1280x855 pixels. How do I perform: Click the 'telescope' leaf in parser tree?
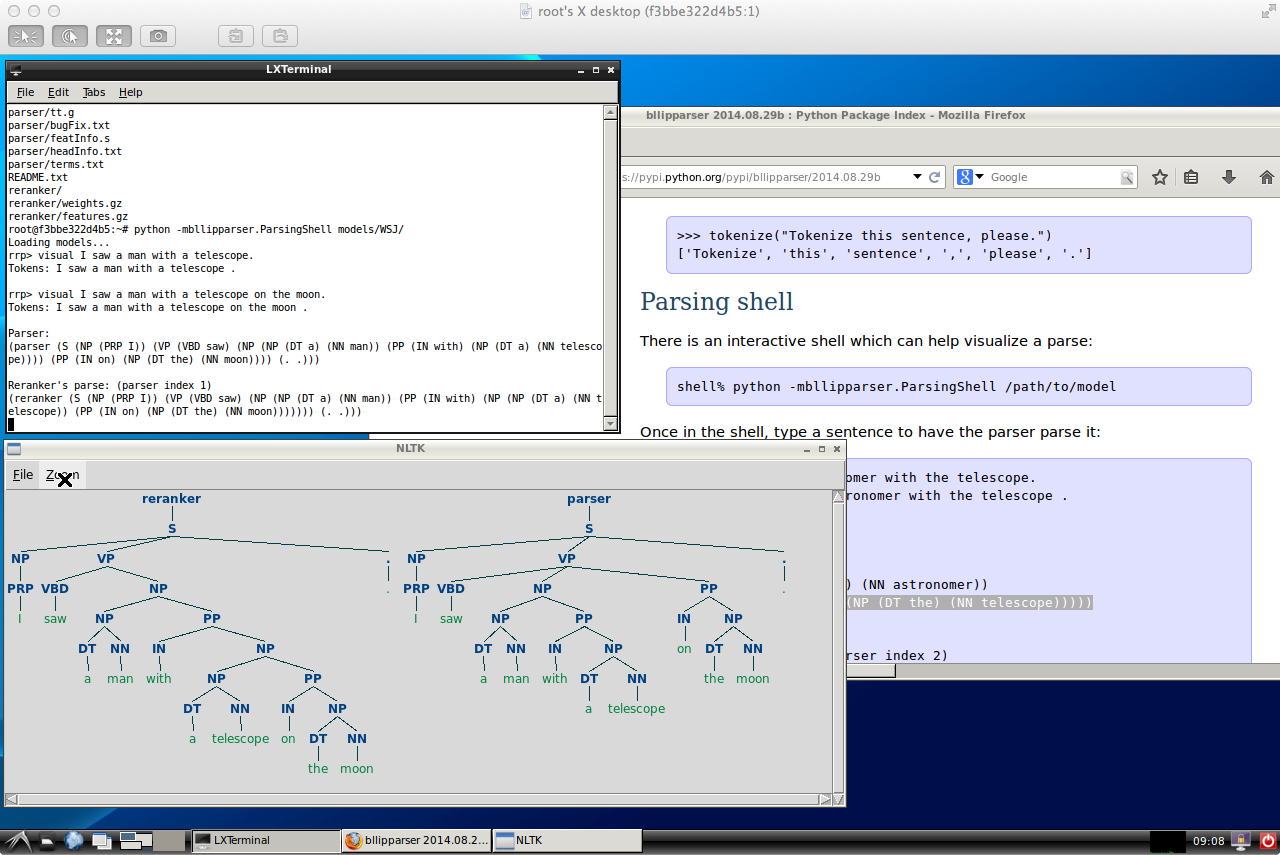636,708
